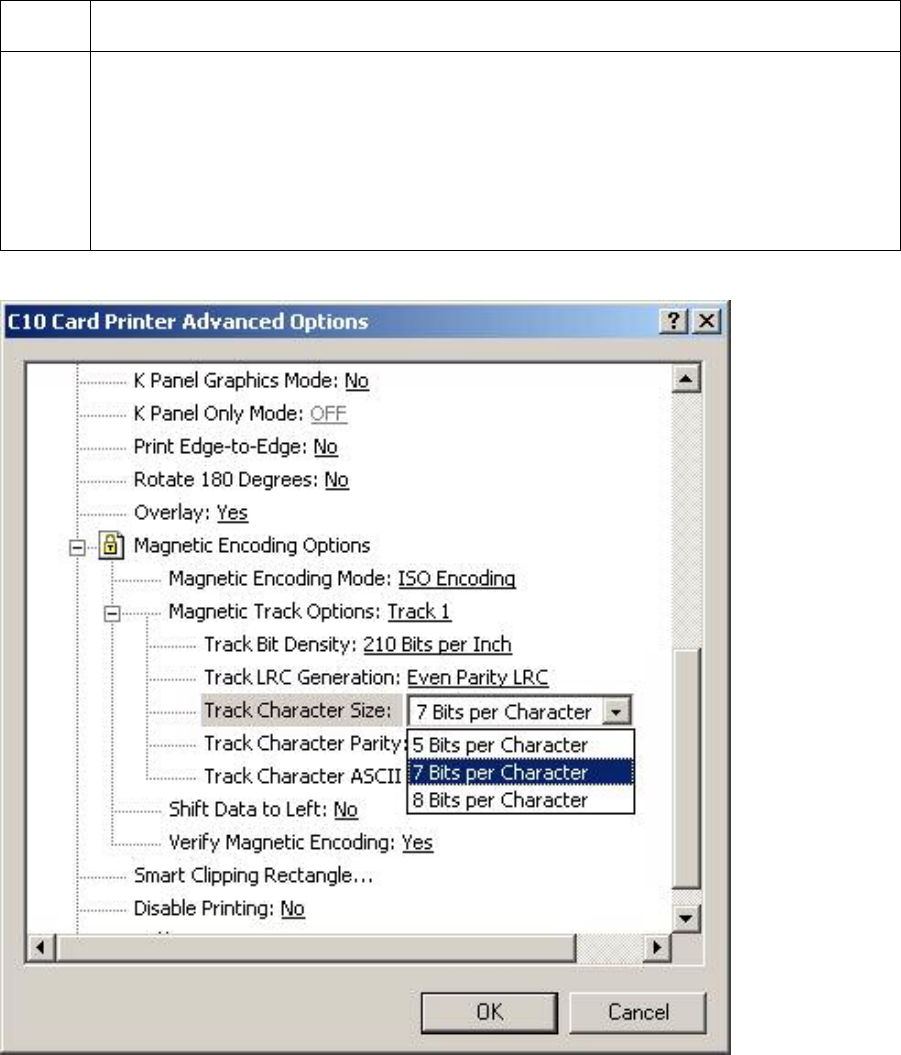This screenshot has height=1055, width=901.
Task: Click Disable Printing value No
Action: pos(293,908)
